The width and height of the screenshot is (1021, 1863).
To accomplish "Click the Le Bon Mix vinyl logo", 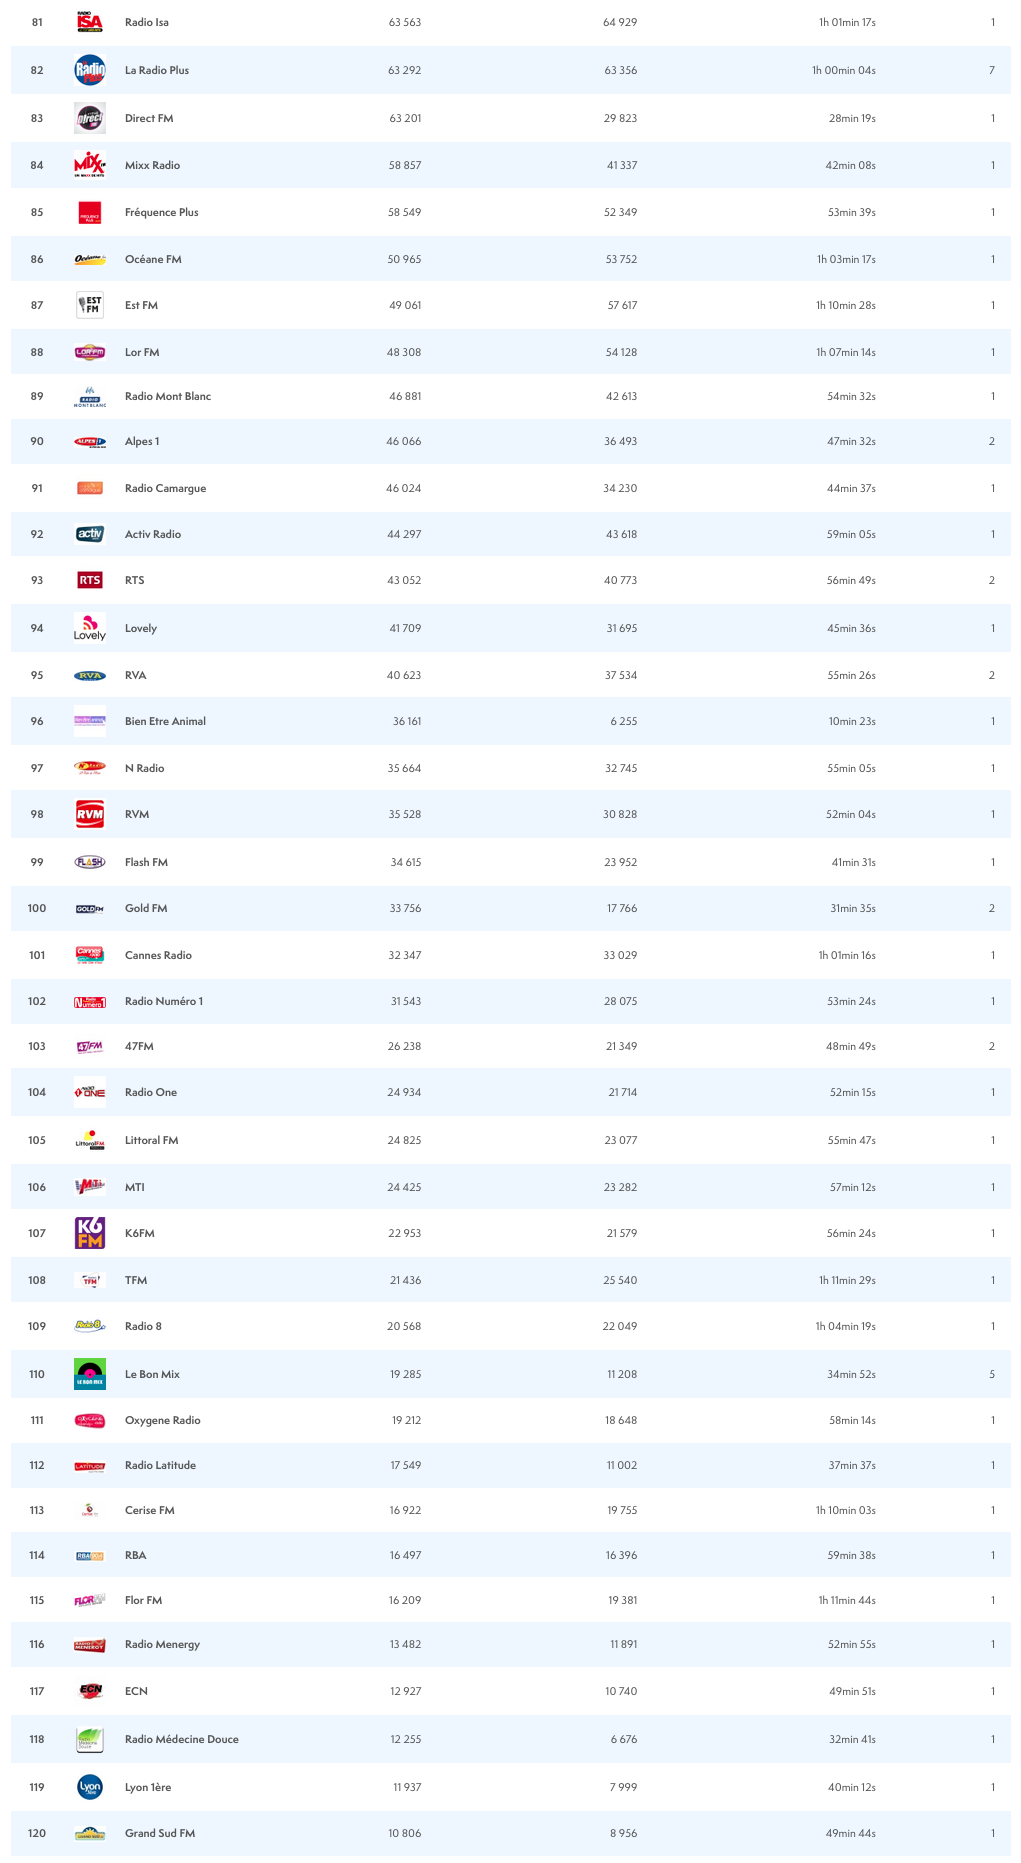I will pyautogui.click(x=90, y=1374).
